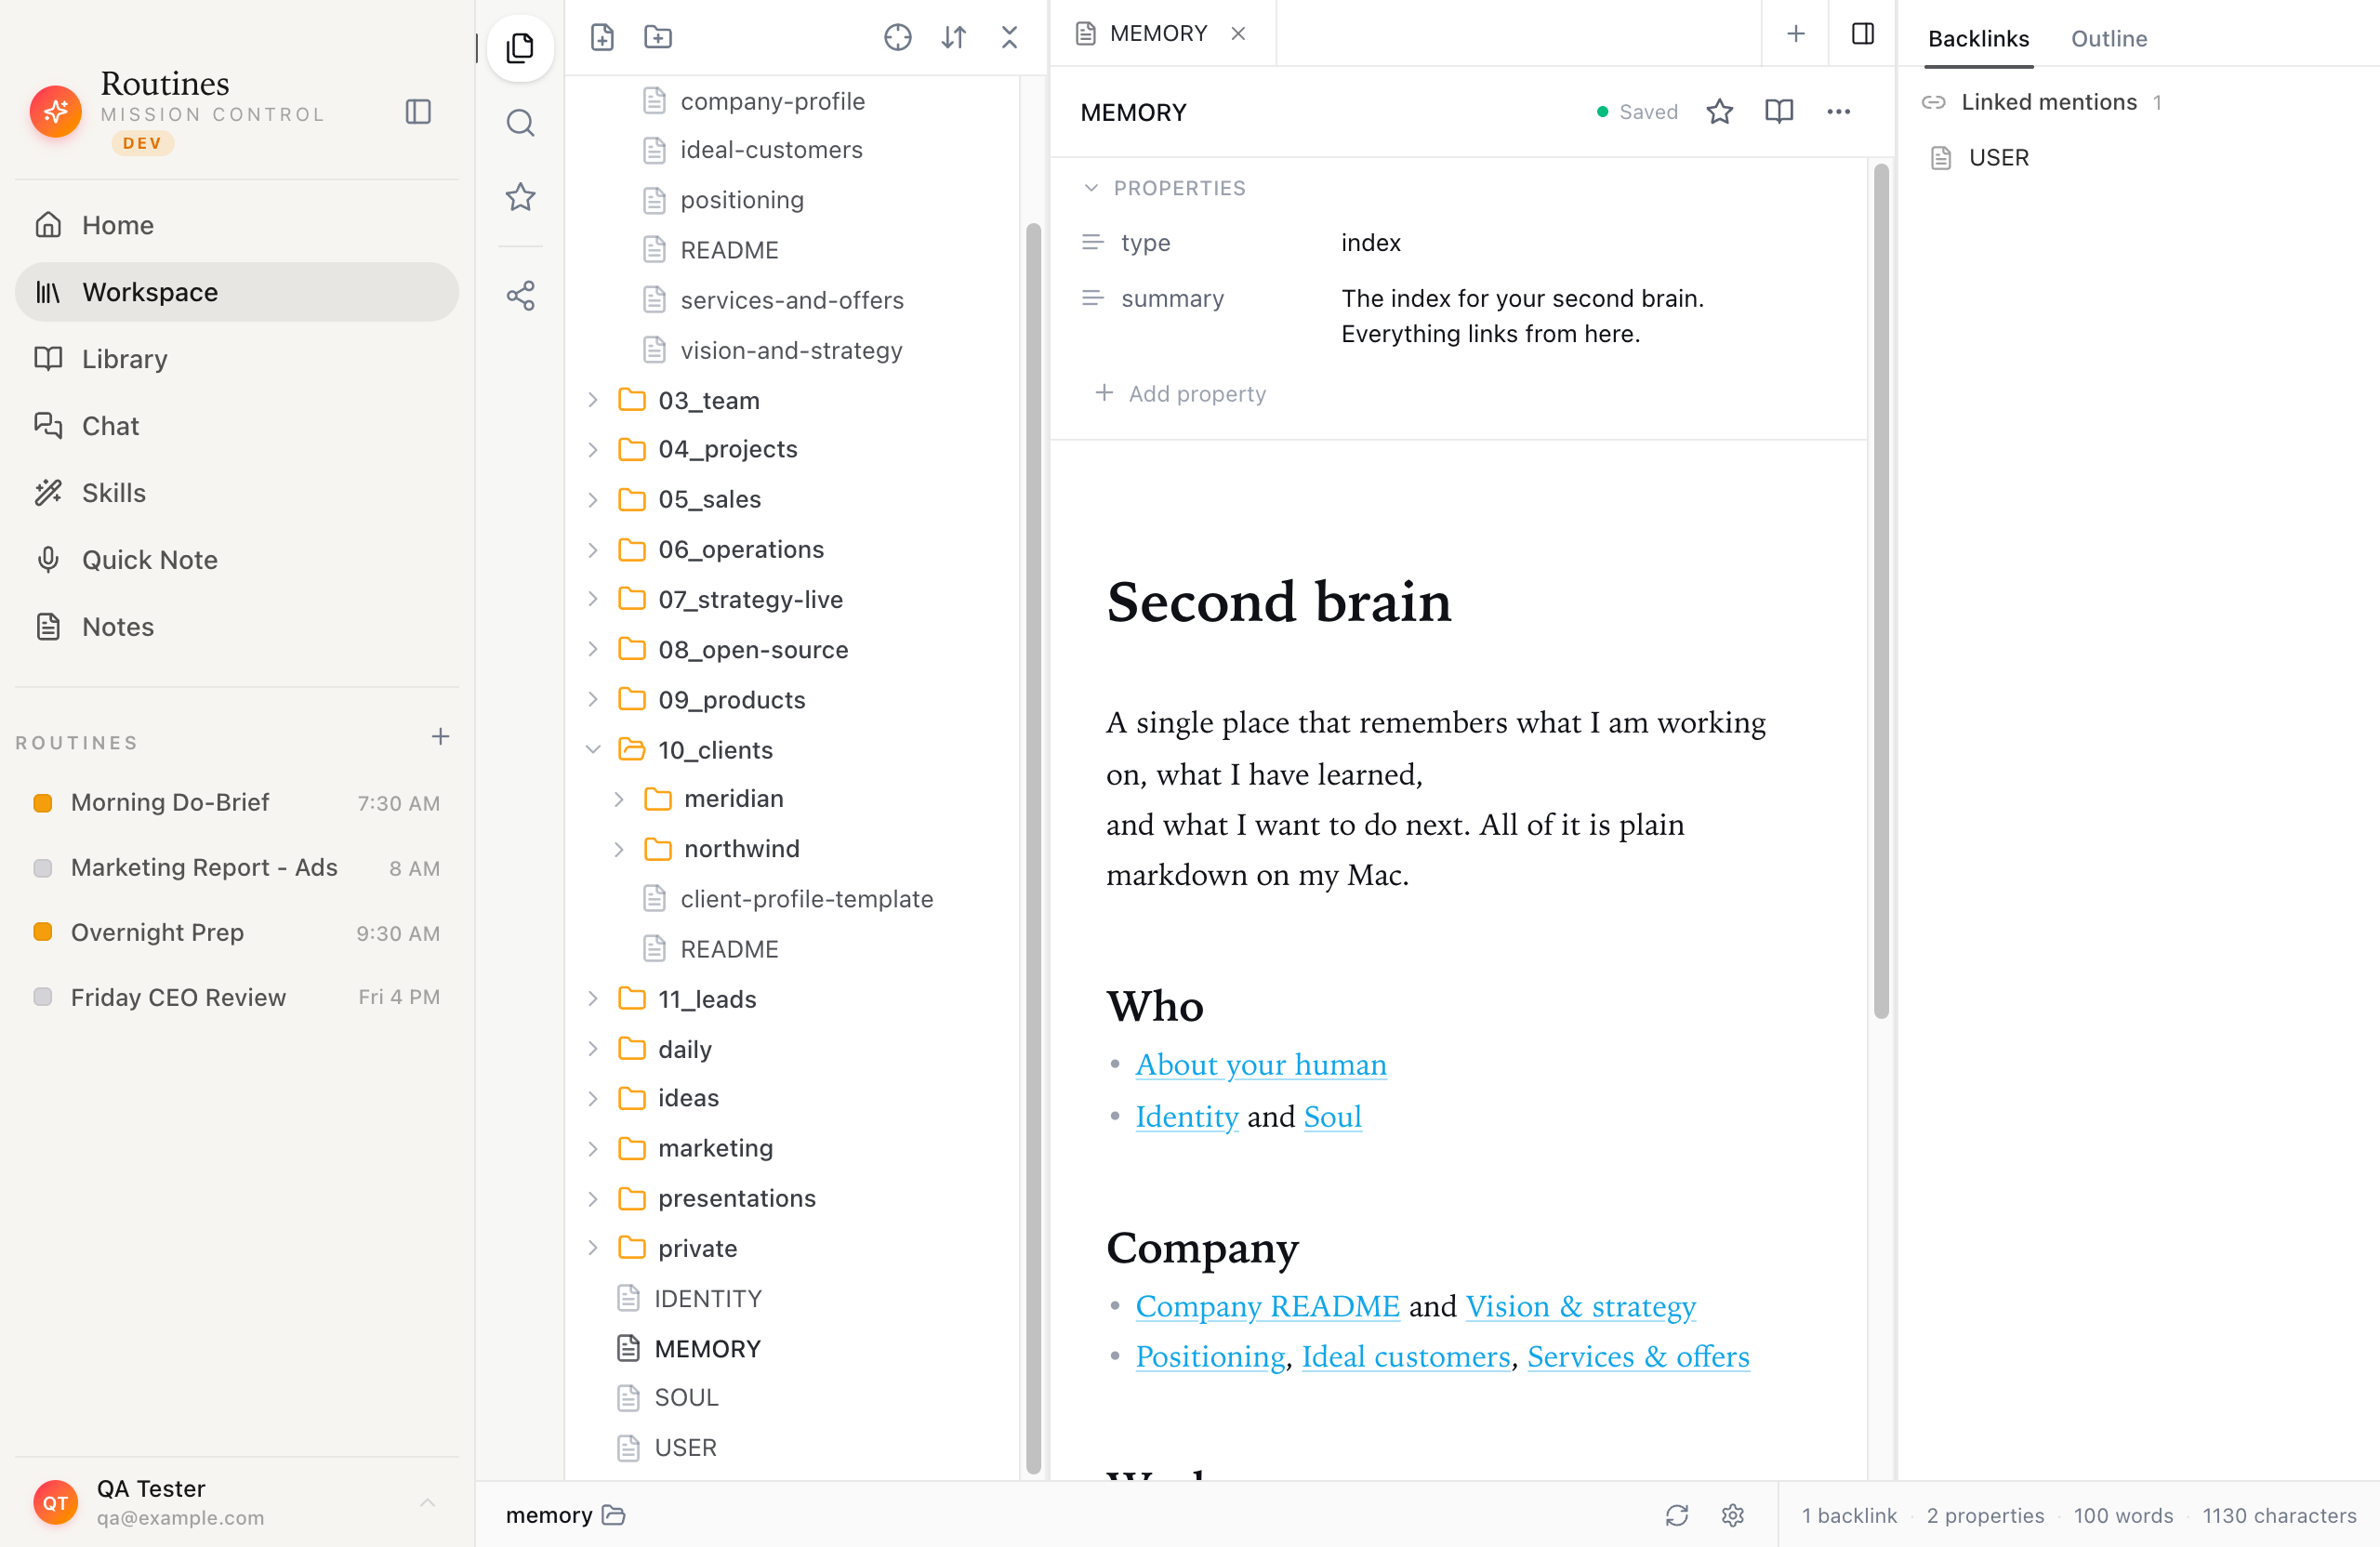Open the files explorer icon
The width and height of the screenshot is (2380, 1547).
click(520, 47)
